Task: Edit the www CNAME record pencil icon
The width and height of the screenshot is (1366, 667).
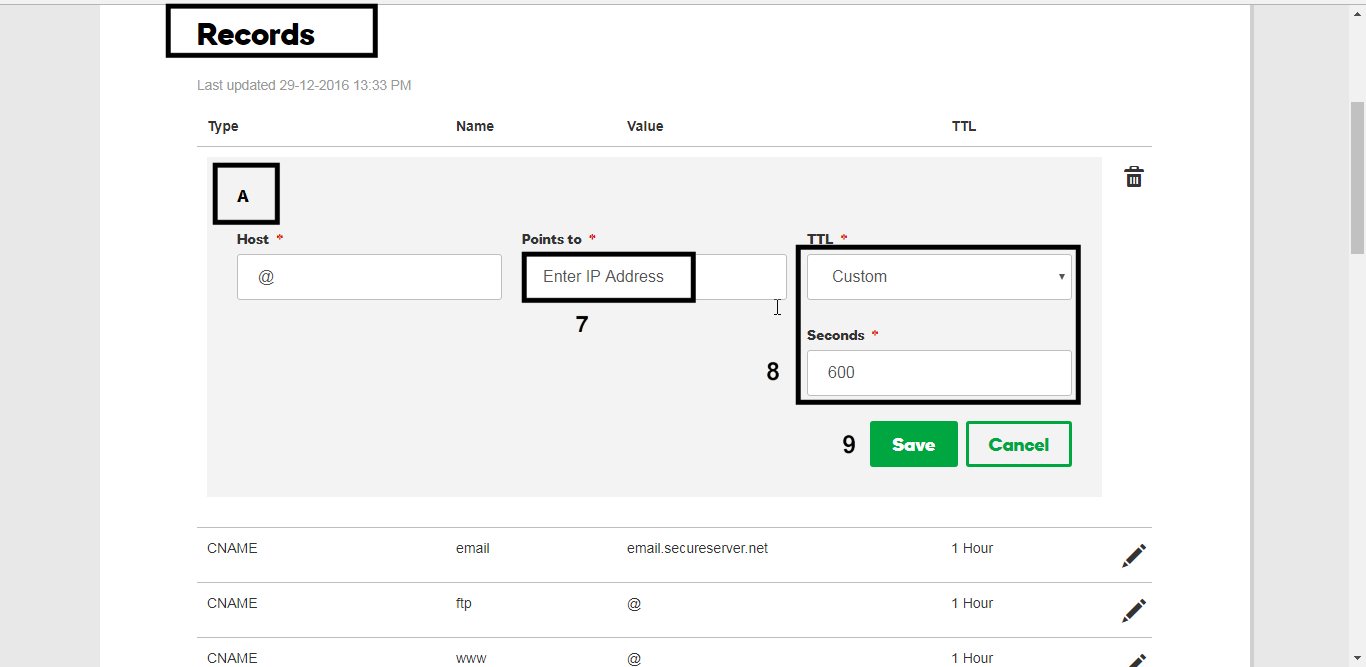Action: (1134, 660)
